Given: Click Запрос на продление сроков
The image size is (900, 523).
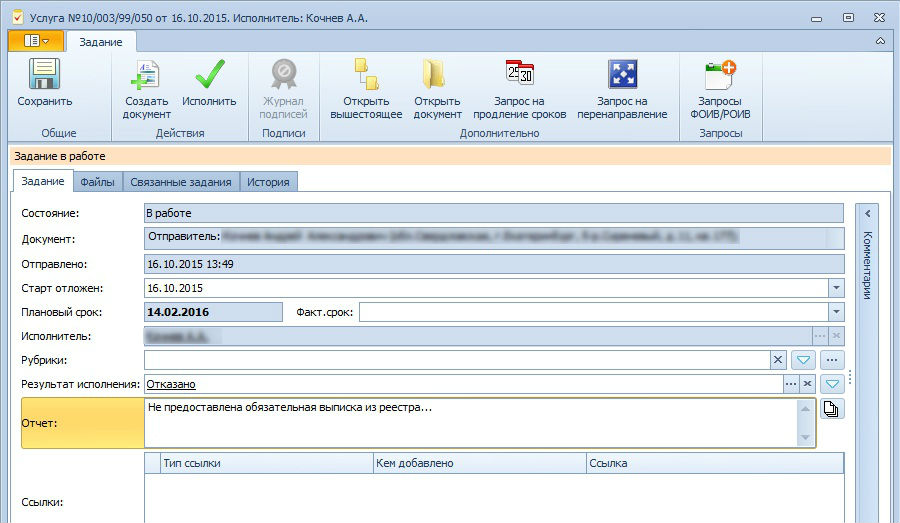Looking at the screenshot, I should [519, 89].
